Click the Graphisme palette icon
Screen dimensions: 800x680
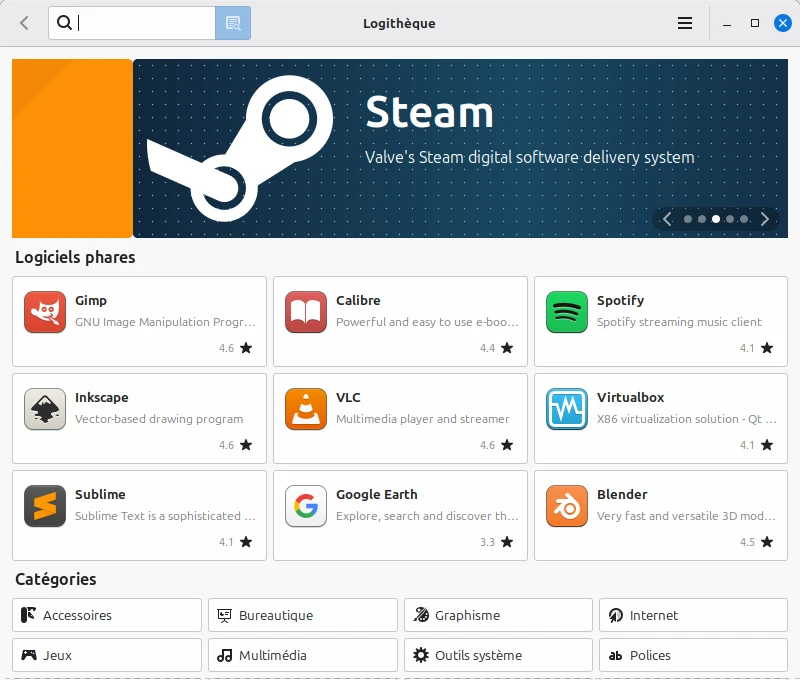(x=421, y=615)
